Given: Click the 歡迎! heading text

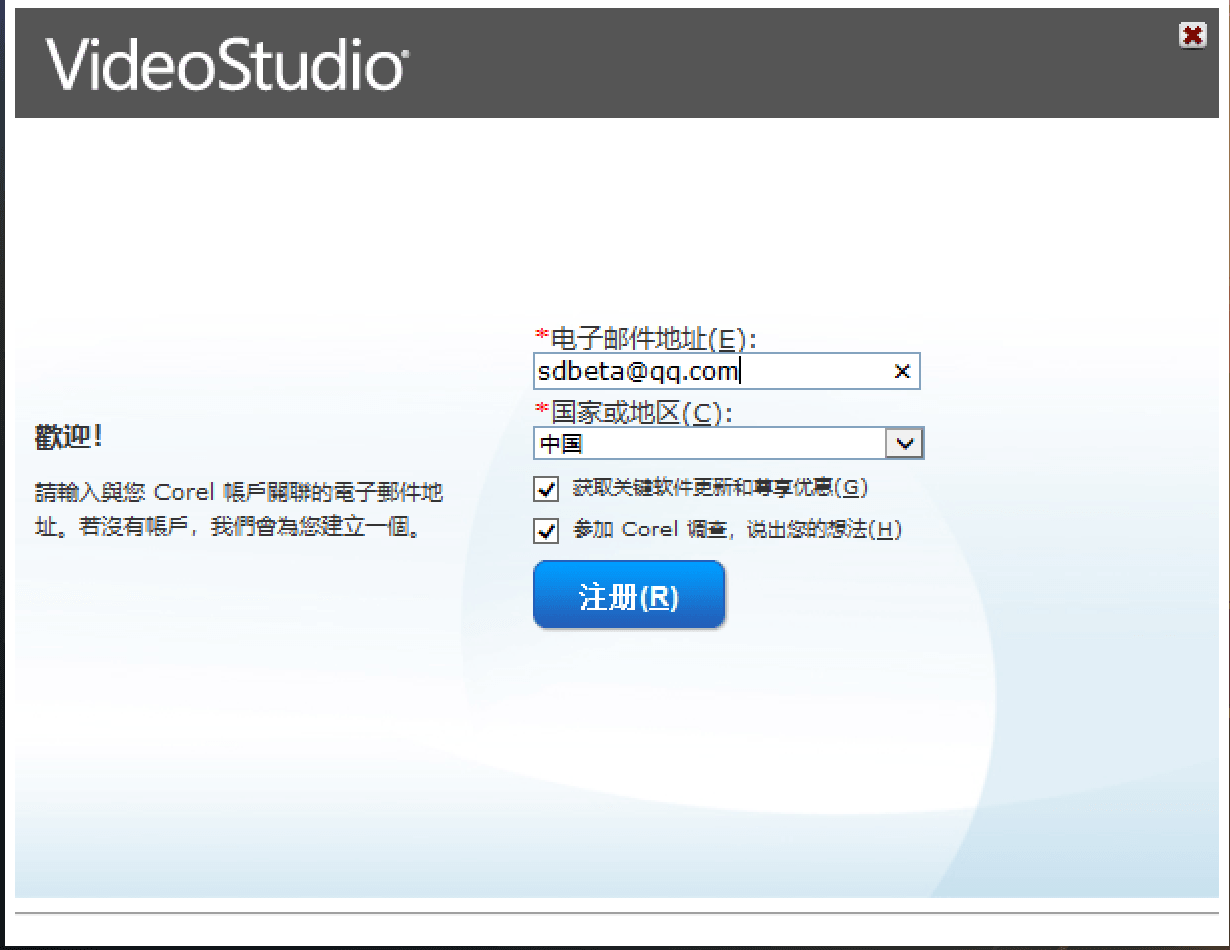Looking at the screenshot, I should (x=68, y=437).
